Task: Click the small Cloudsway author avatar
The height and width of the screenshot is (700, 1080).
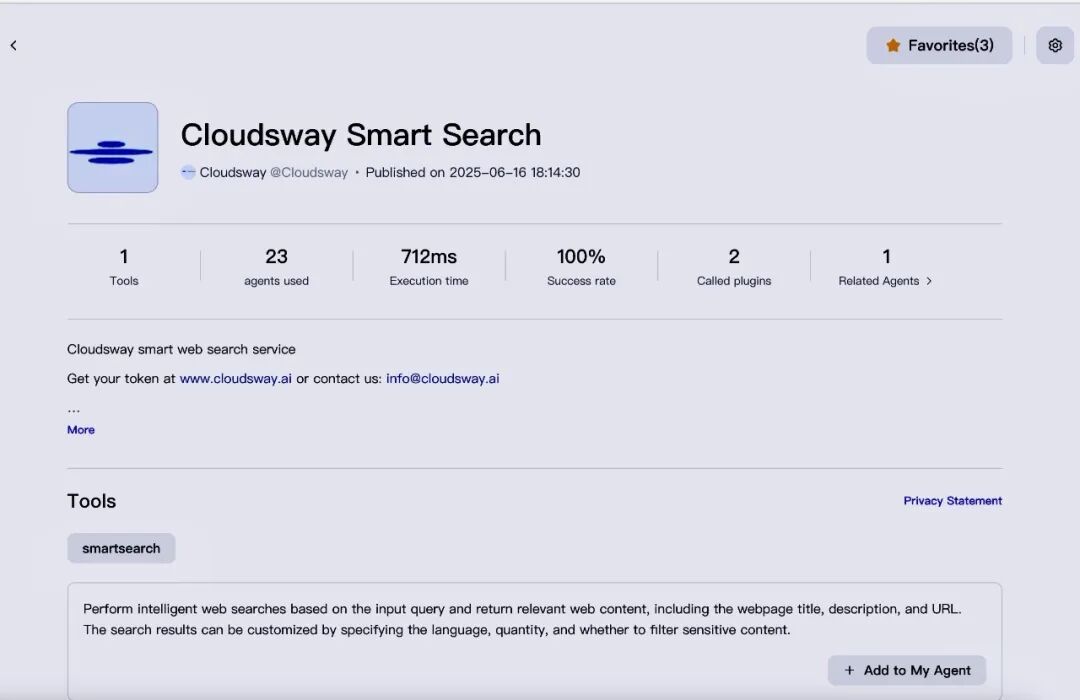Action: coord(188,172)
